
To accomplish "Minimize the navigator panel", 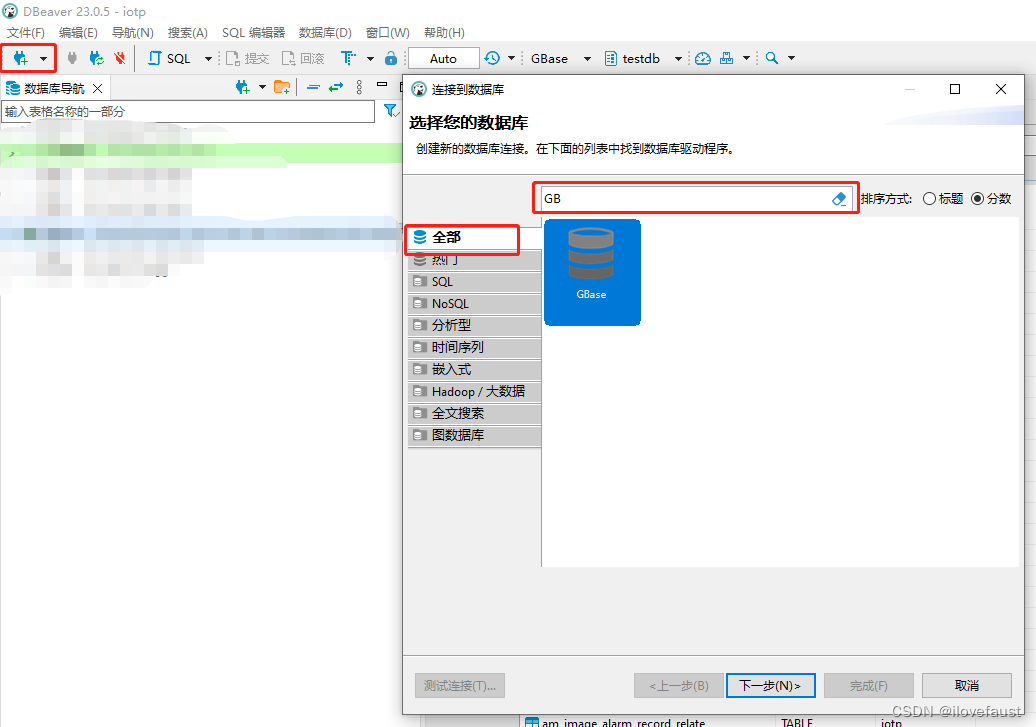I will click(382, 85).
